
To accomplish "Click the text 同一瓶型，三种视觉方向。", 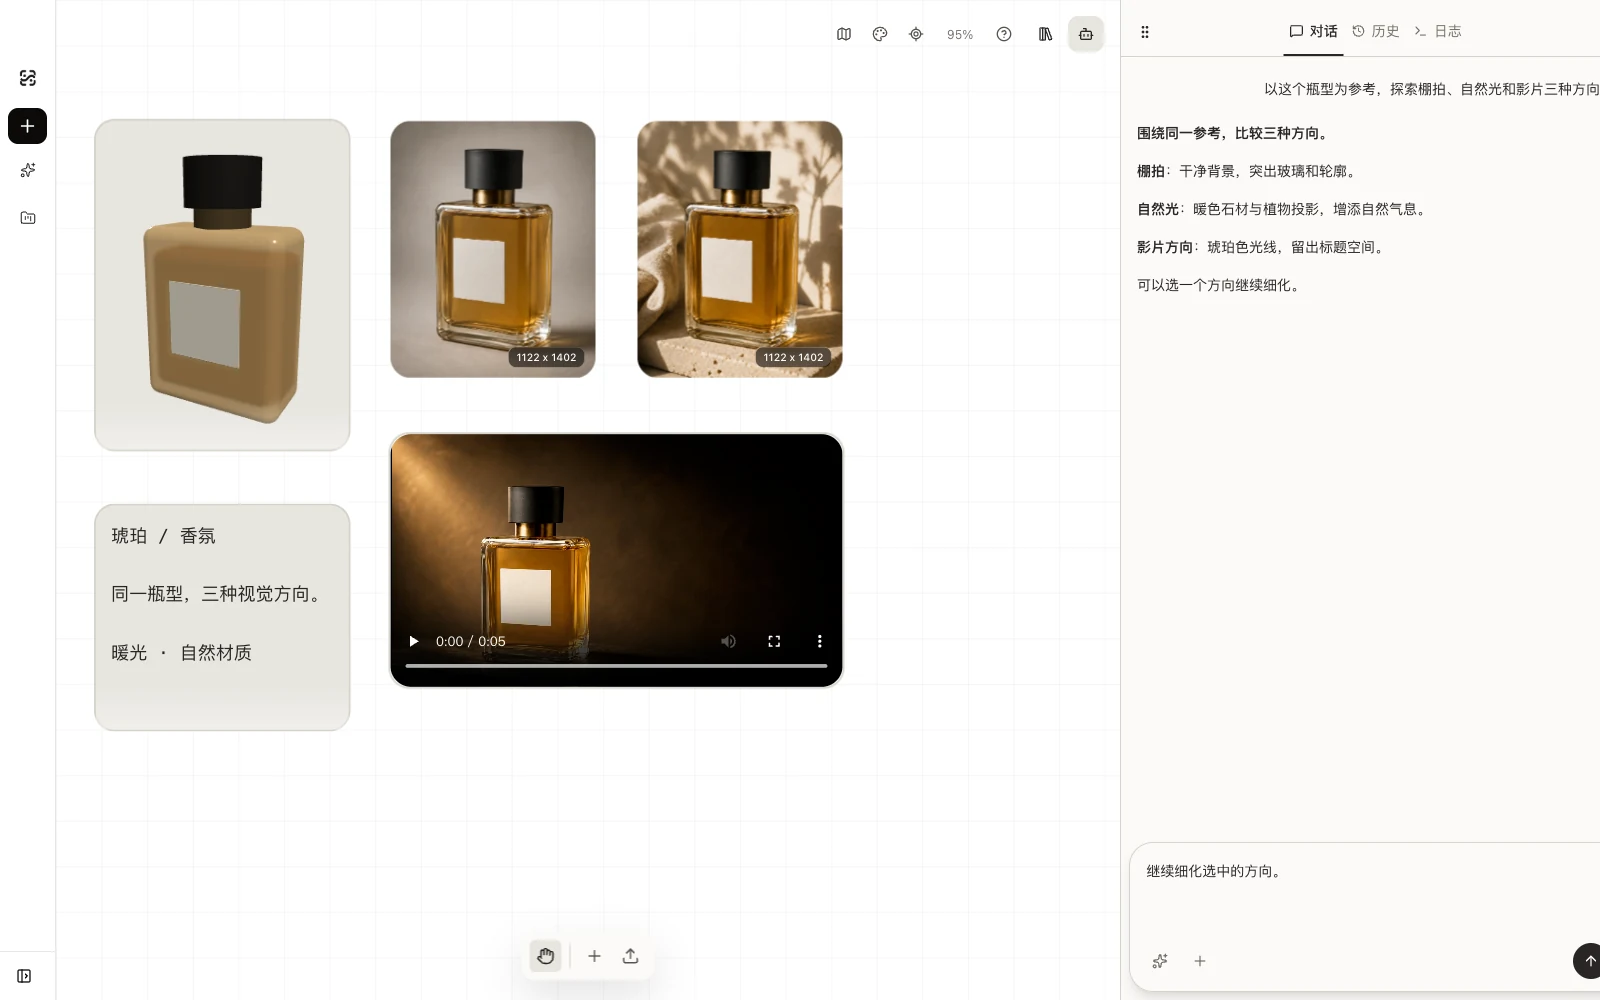I will tap(219, 594).
